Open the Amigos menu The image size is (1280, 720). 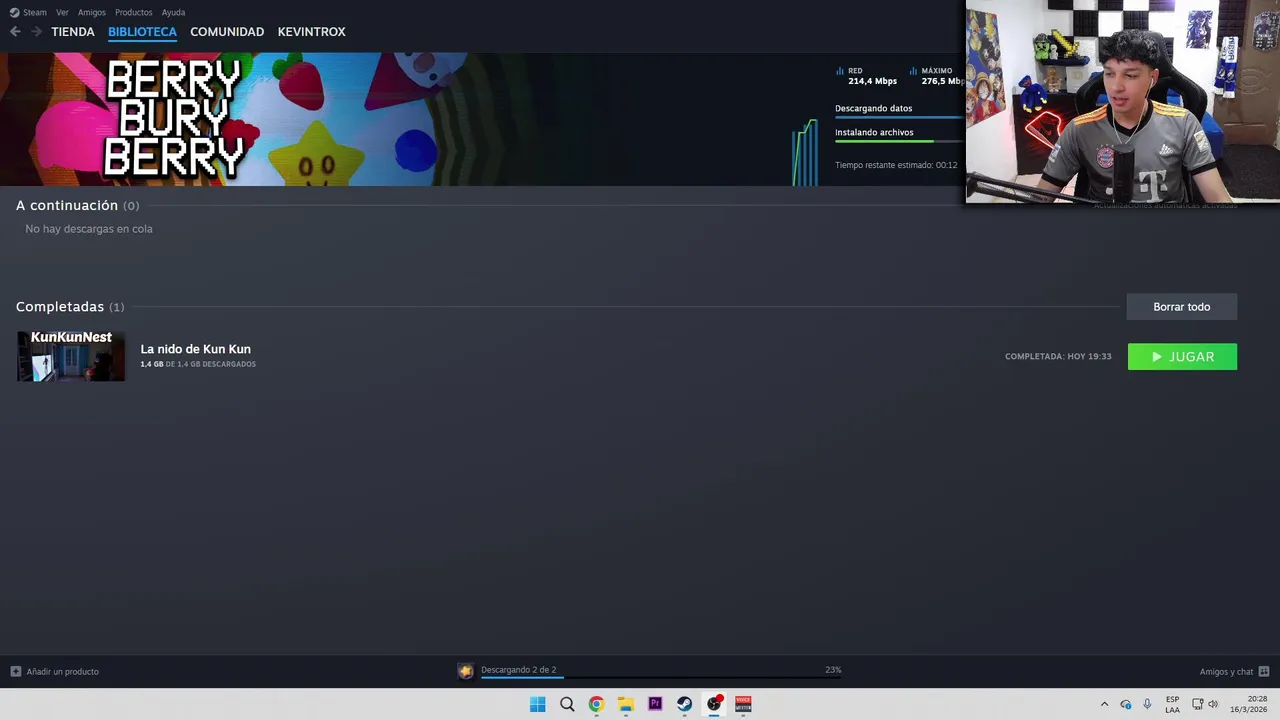coord(92,12)
